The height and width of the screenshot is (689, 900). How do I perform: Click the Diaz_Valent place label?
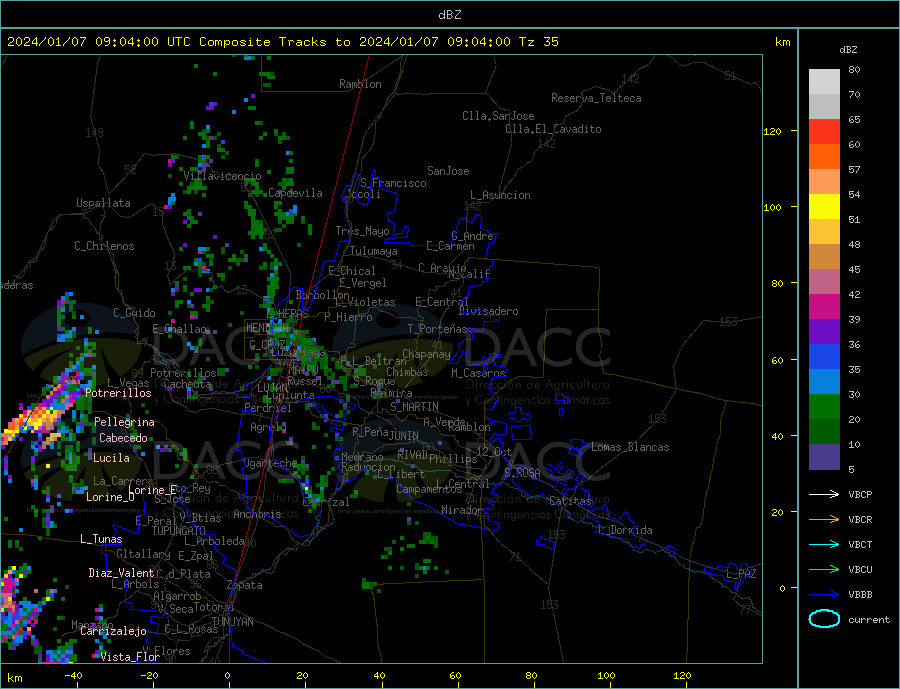(121, 573)
